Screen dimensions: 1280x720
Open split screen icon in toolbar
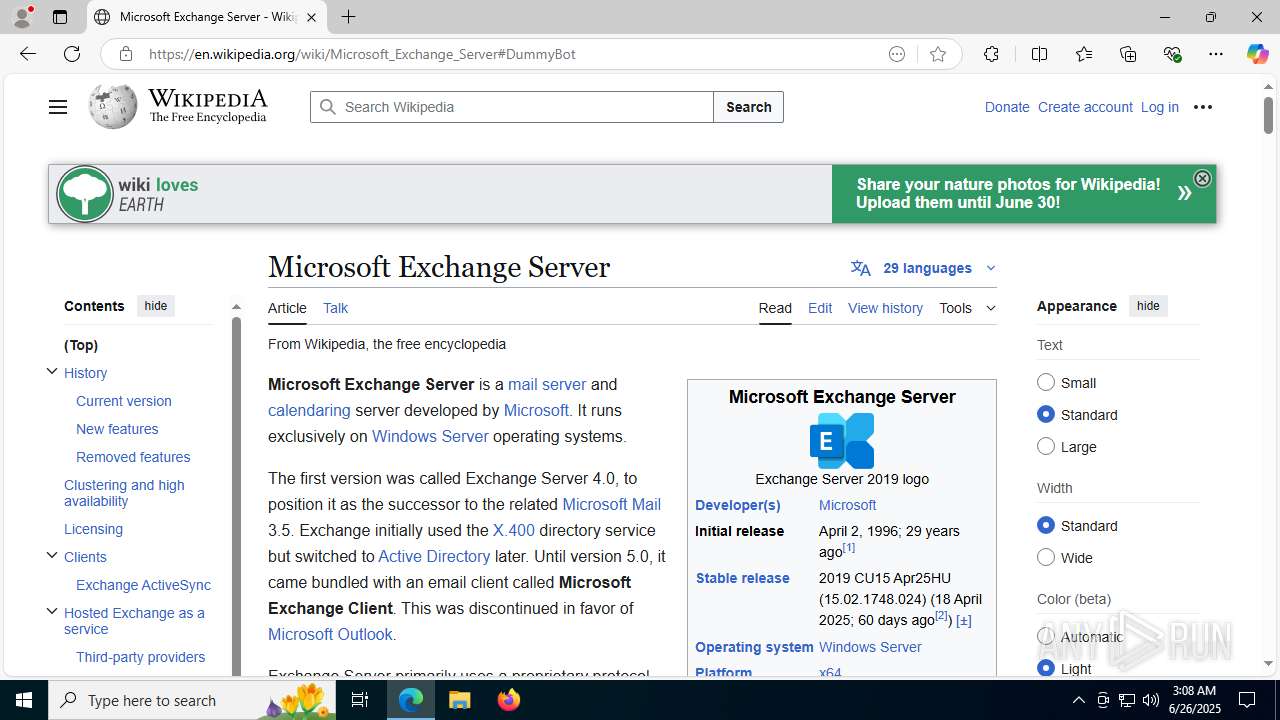[x=1039, y=54]
